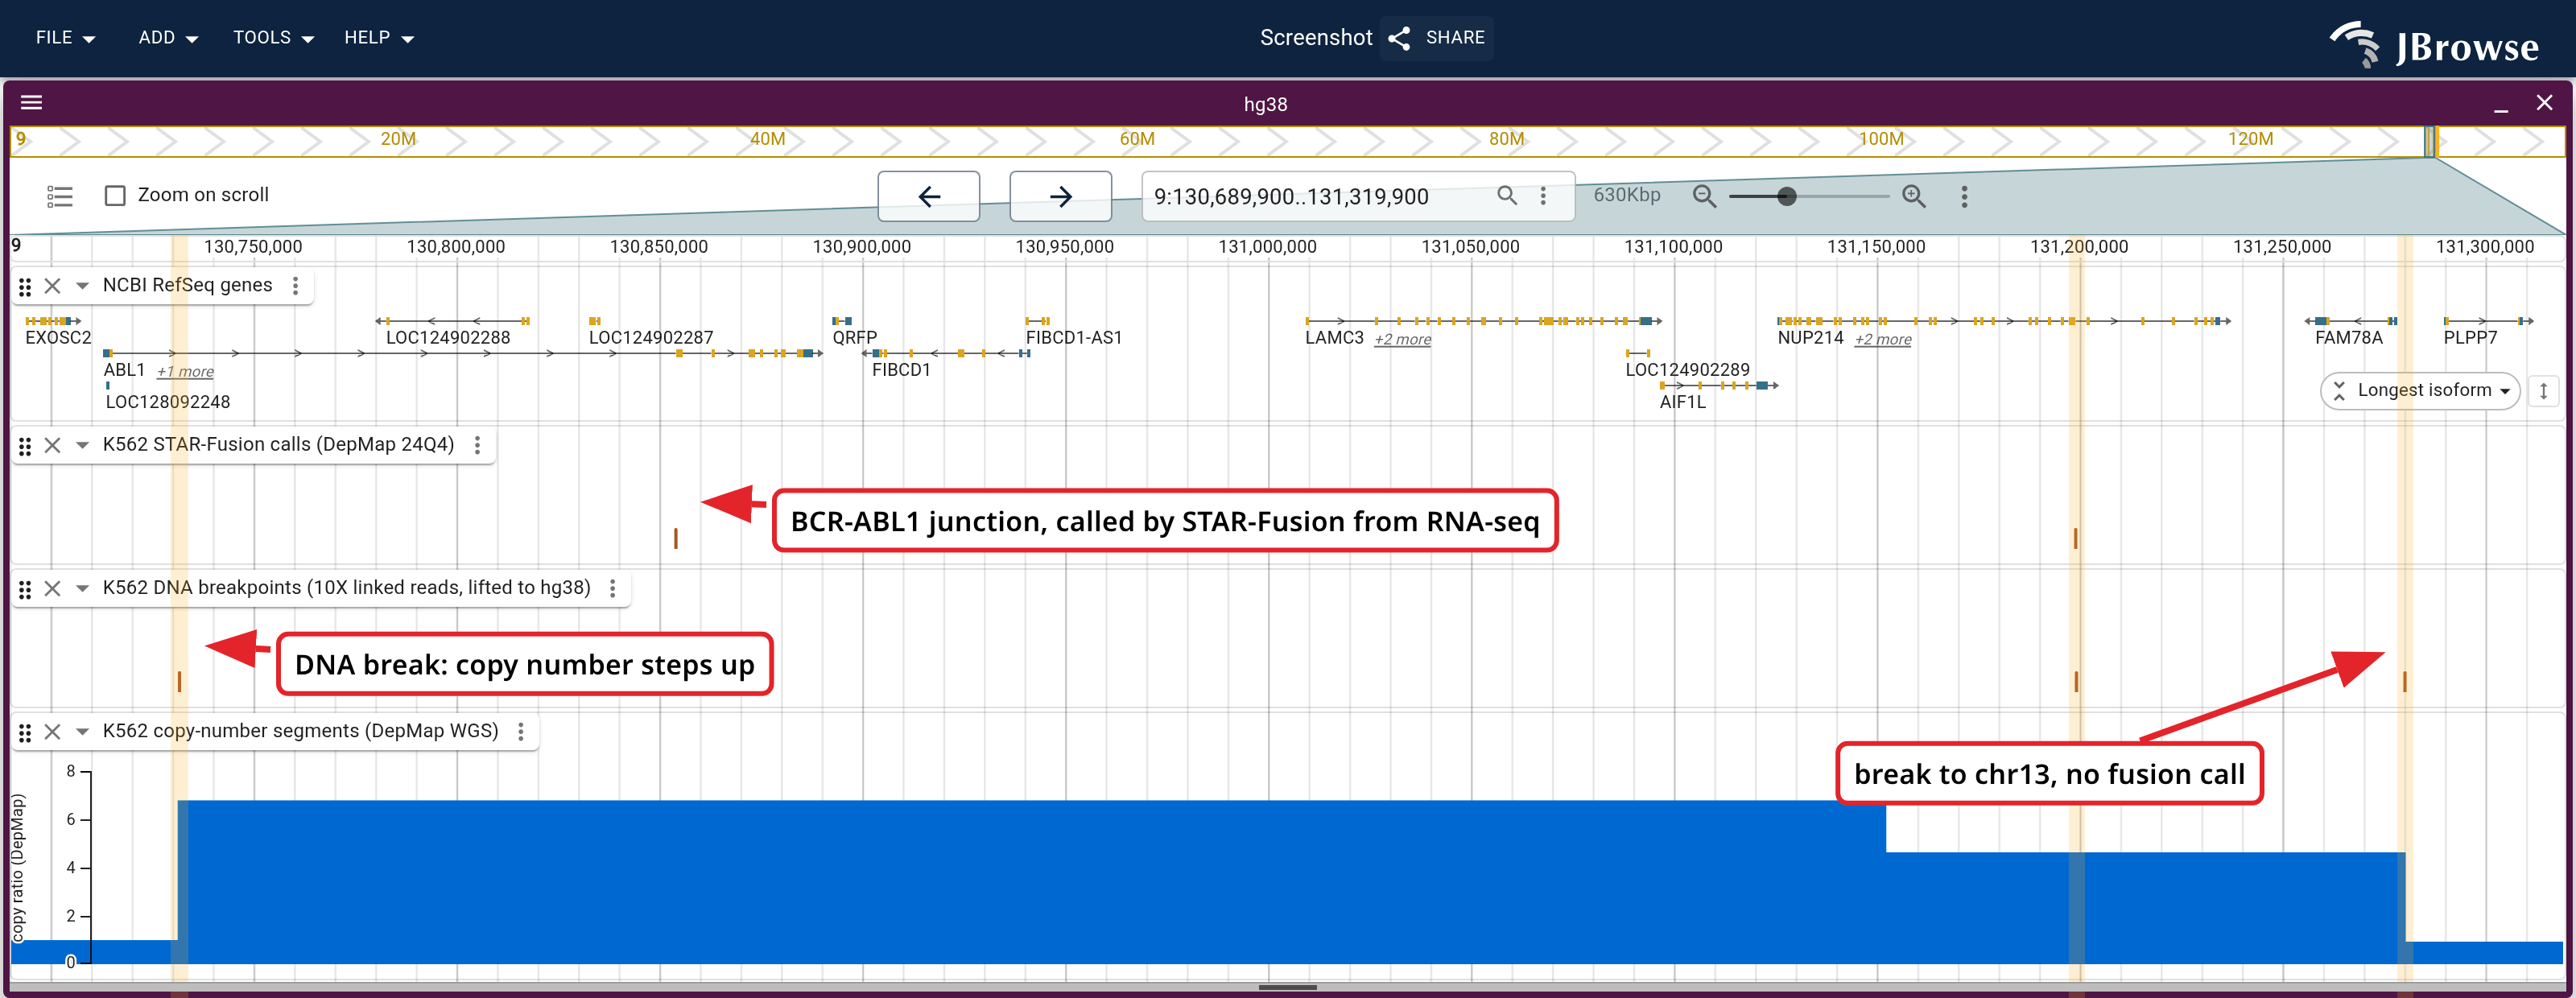Click the leftmost DNA breakpoint marker
Screen dimensions: 2576x998
click(179, 681)
